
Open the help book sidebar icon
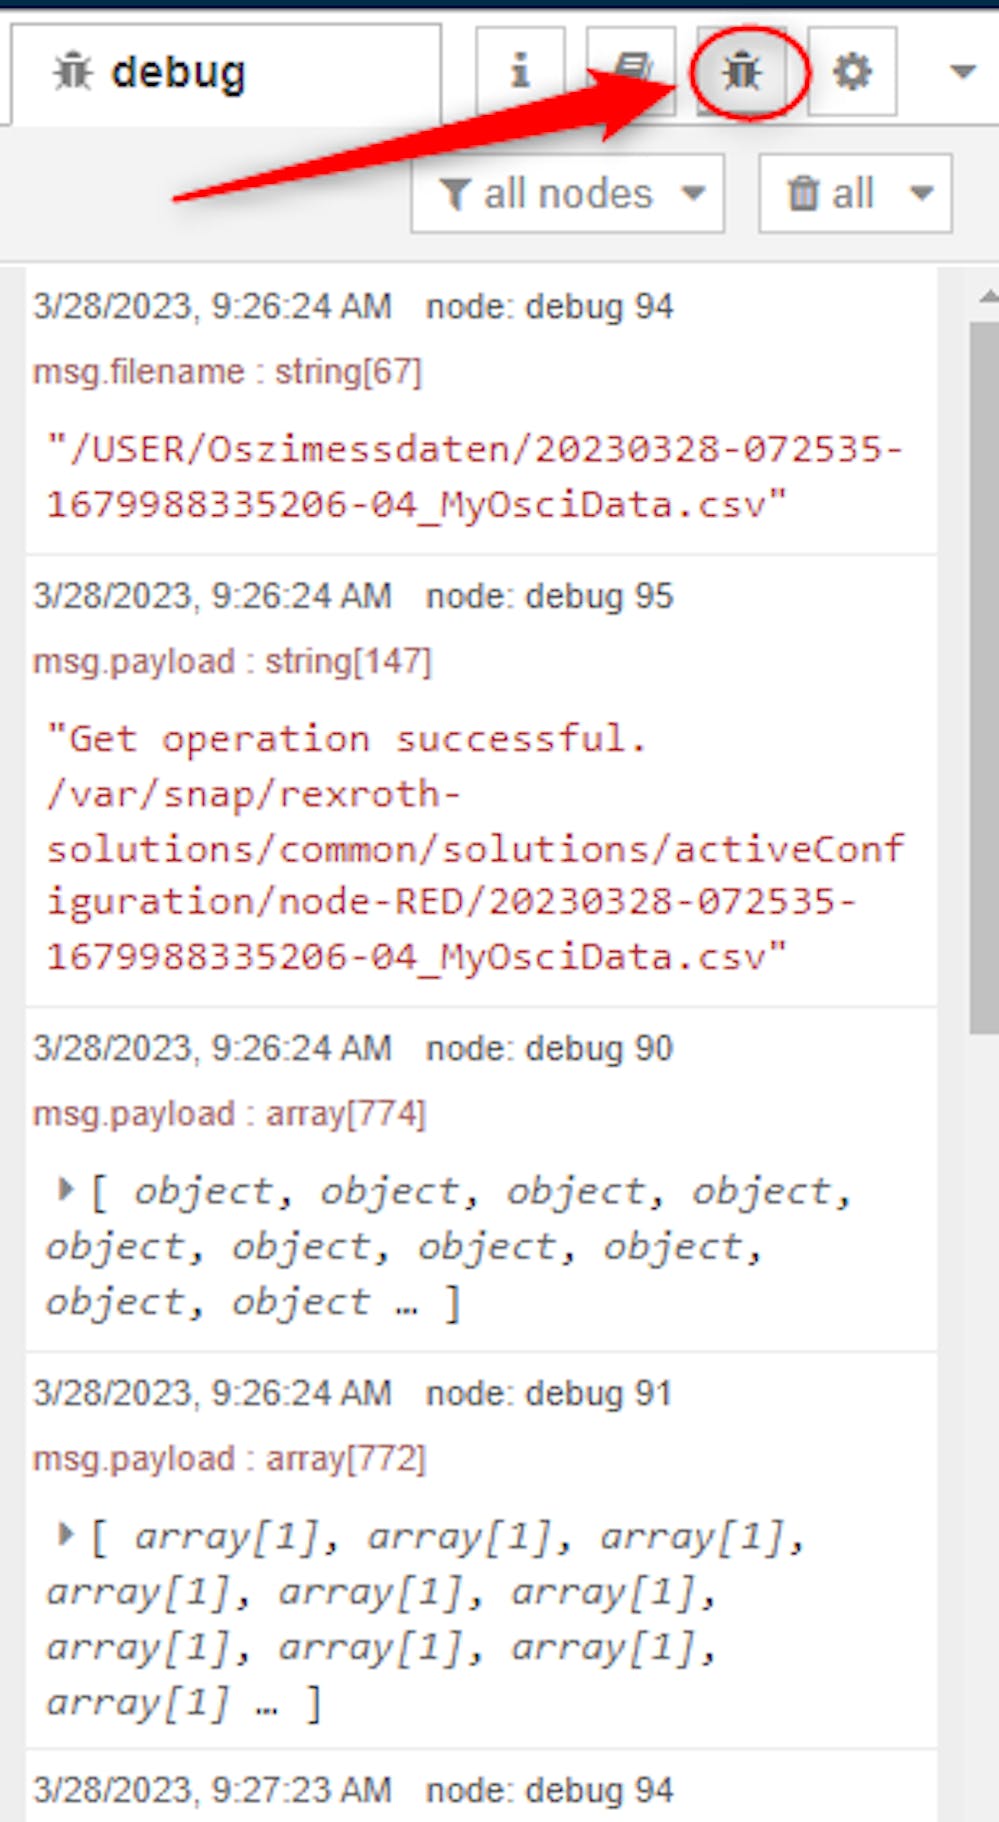[631, 71]
